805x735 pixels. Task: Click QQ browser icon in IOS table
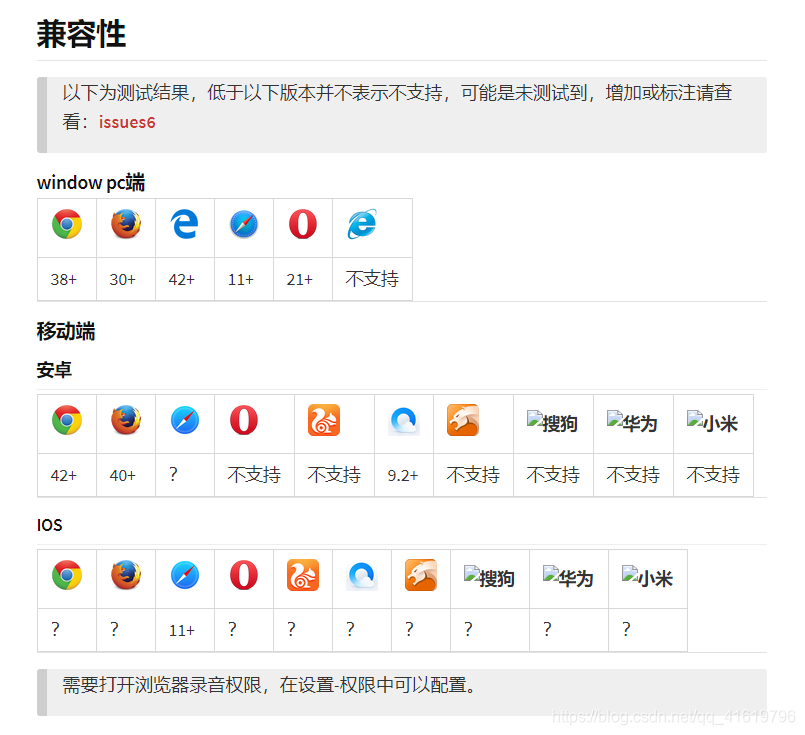pyautogui.click(x=362, y=576)
